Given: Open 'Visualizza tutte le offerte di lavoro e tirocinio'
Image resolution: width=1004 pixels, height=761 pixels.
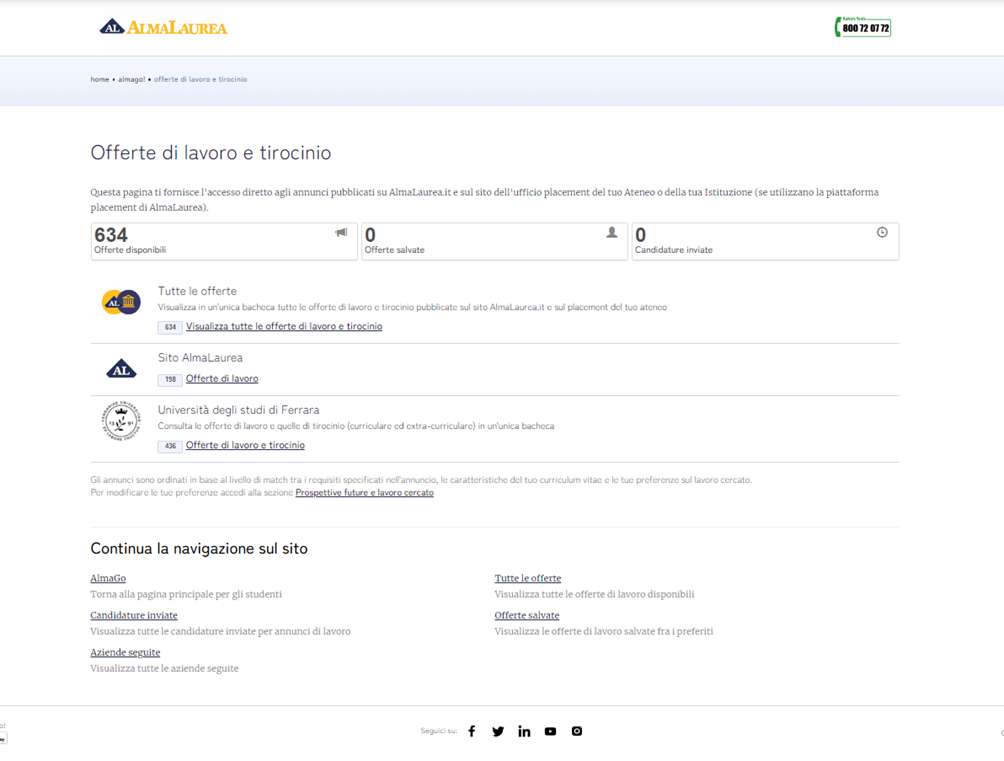Looking at the screenshot, I should coord(284,326).
